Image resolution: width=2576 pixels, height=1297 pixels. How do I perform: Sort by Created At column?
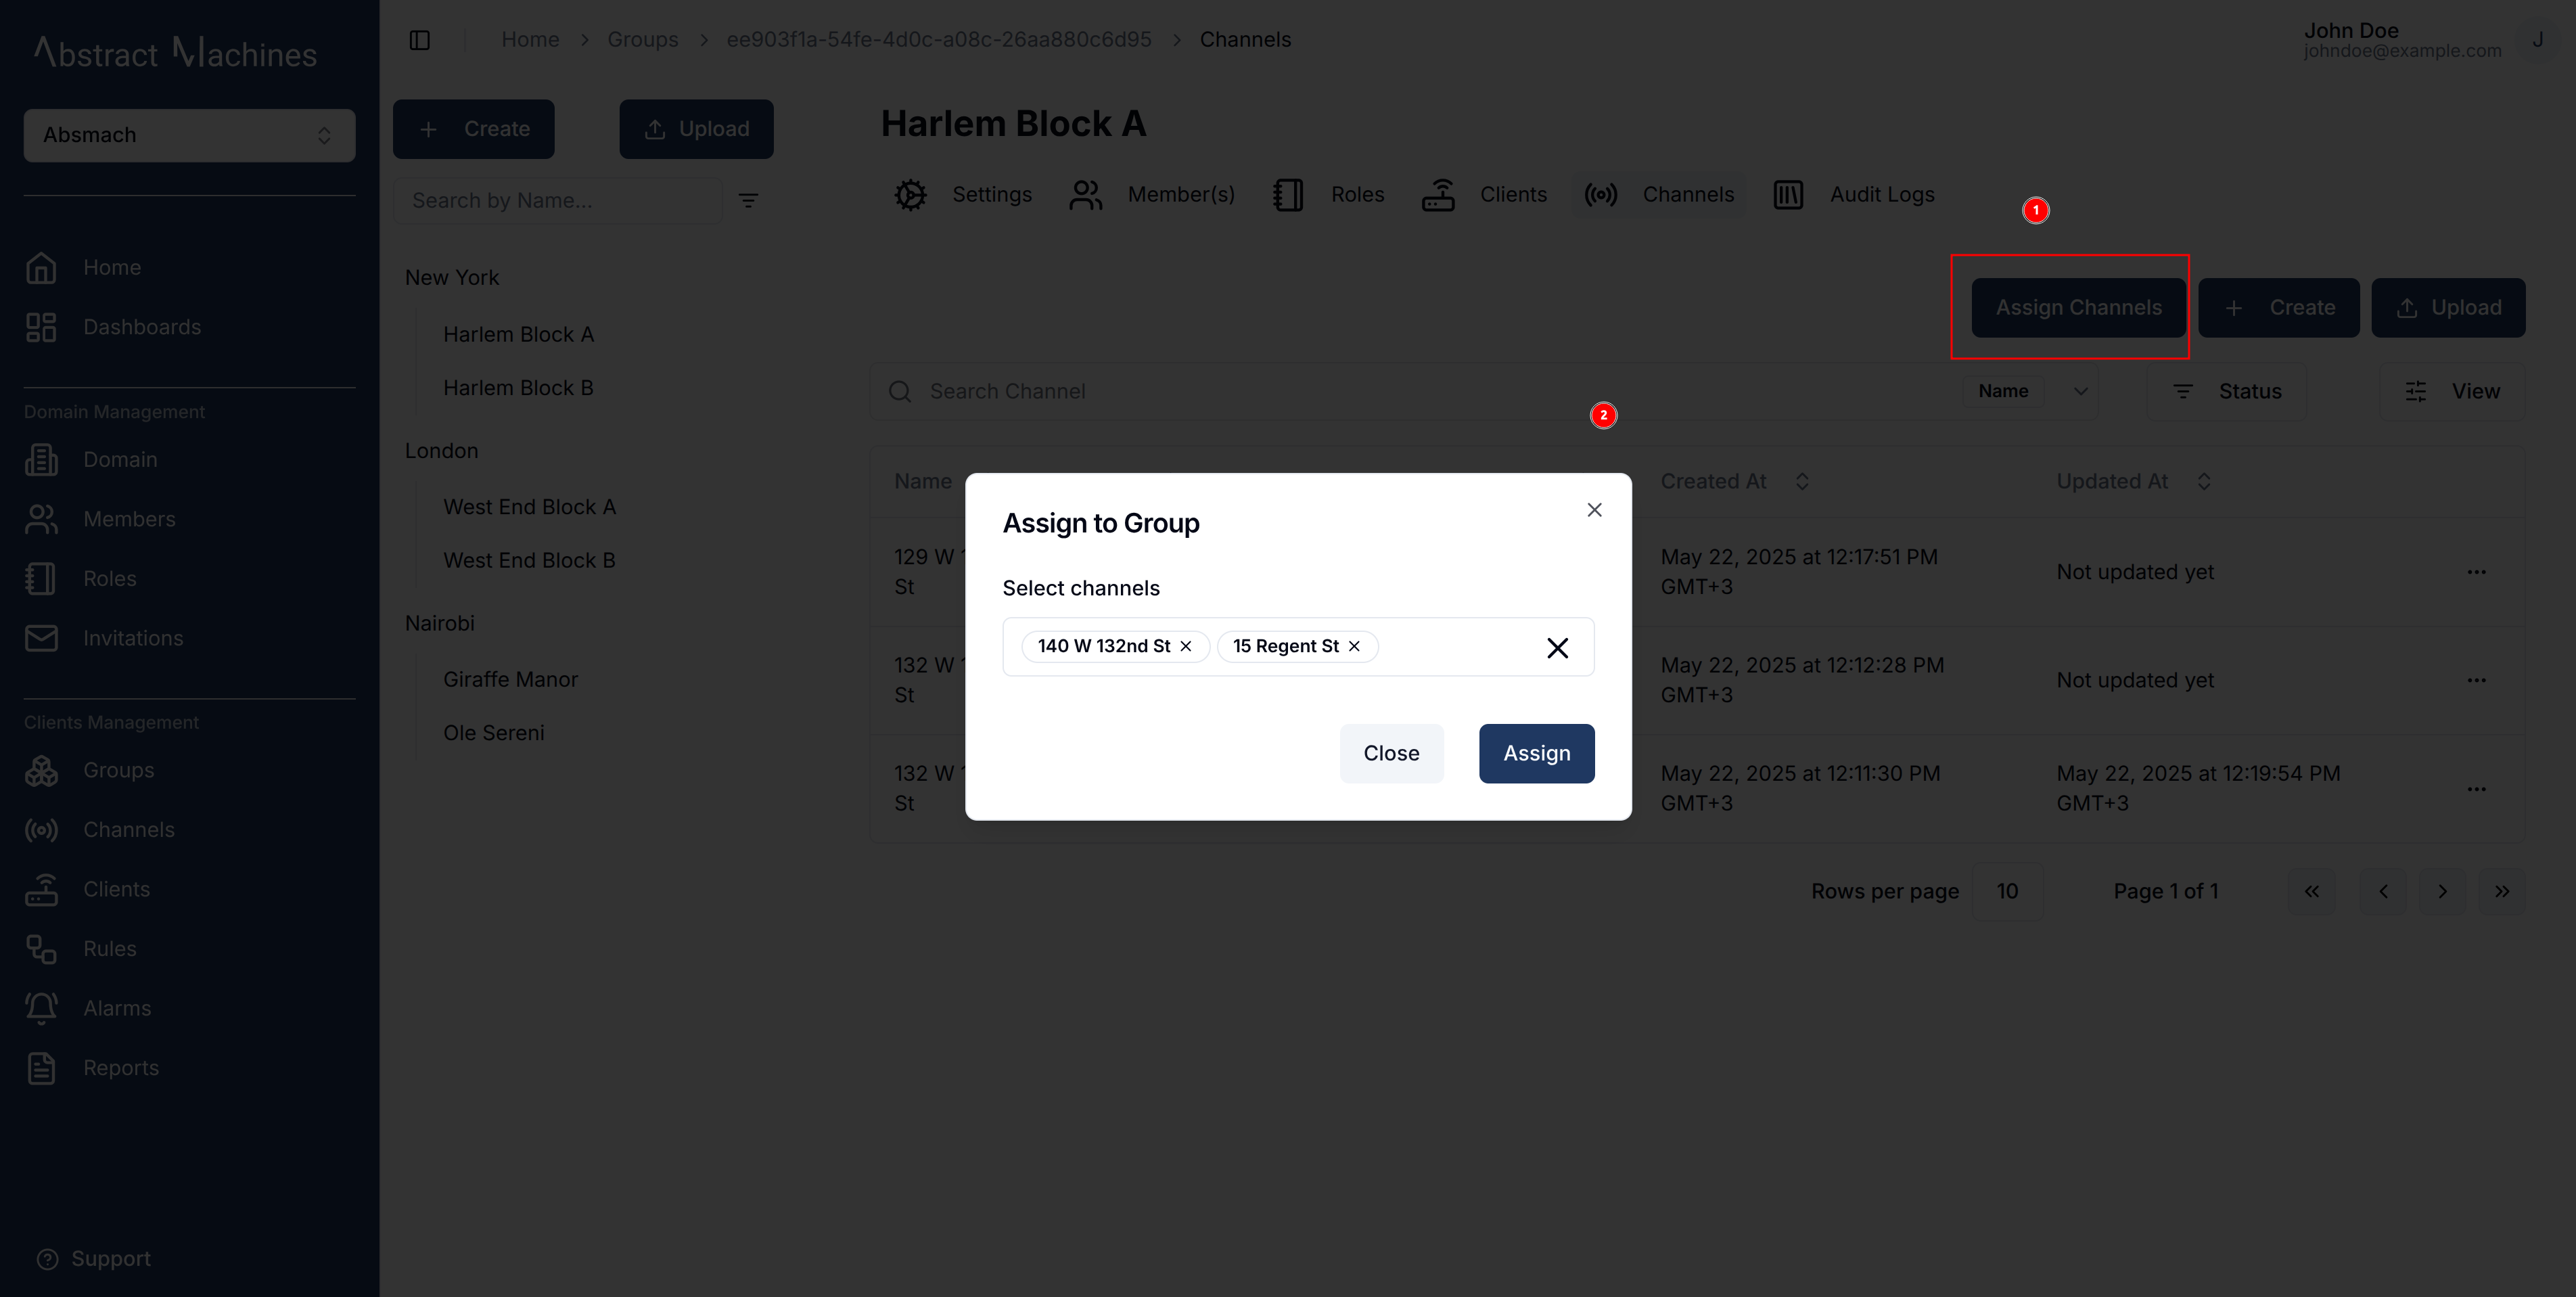pyautogui.click(x=1735, y=482)
